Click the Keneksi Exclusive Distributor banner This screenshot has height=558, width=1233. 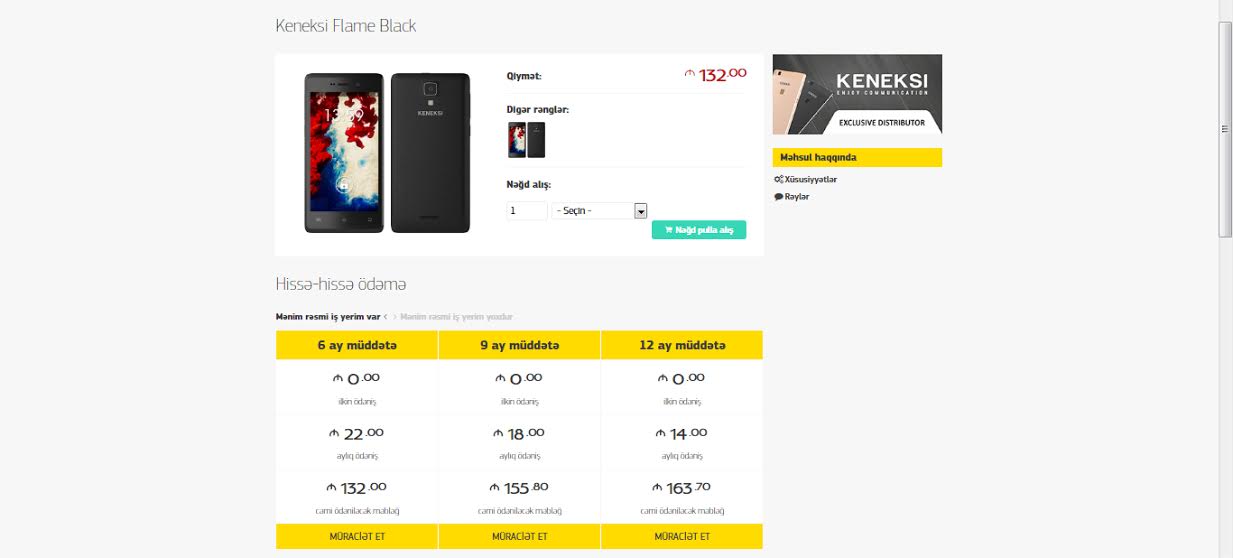coord(857,94)
